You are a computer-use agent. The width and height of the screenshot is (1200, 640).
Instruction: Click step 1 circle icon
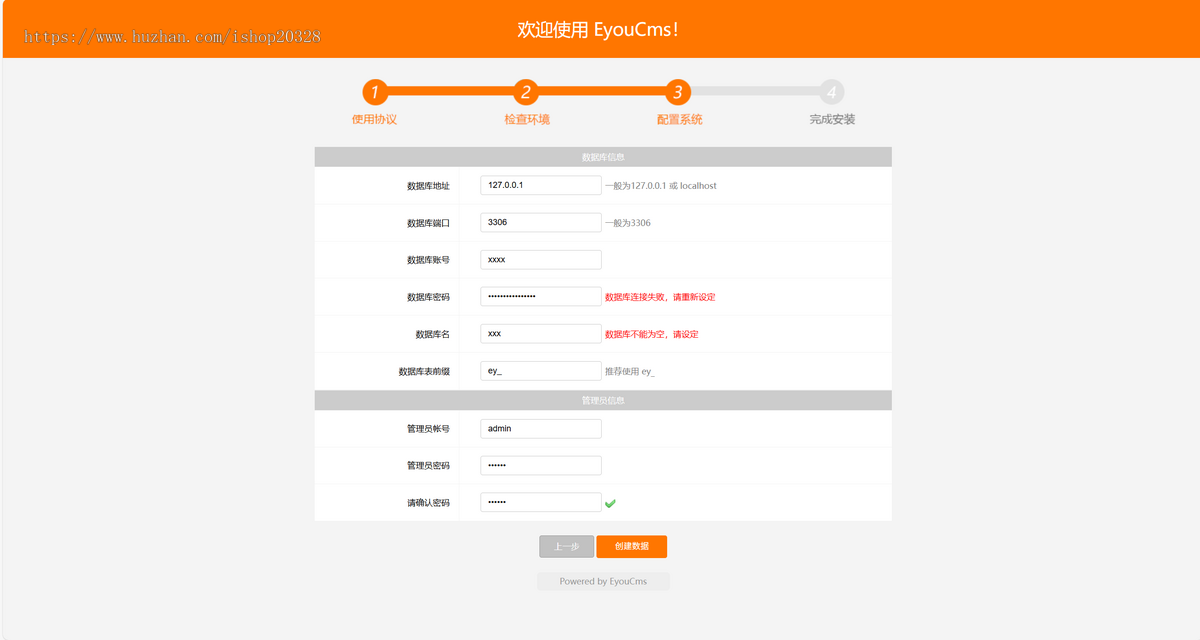[x=375, y=93]
